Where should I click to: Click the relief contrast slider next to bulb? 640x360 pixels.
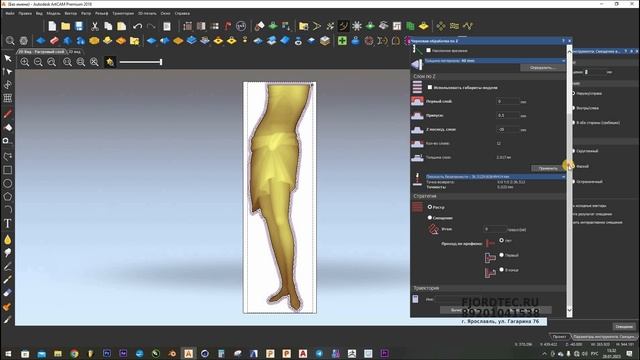[141, 62]
